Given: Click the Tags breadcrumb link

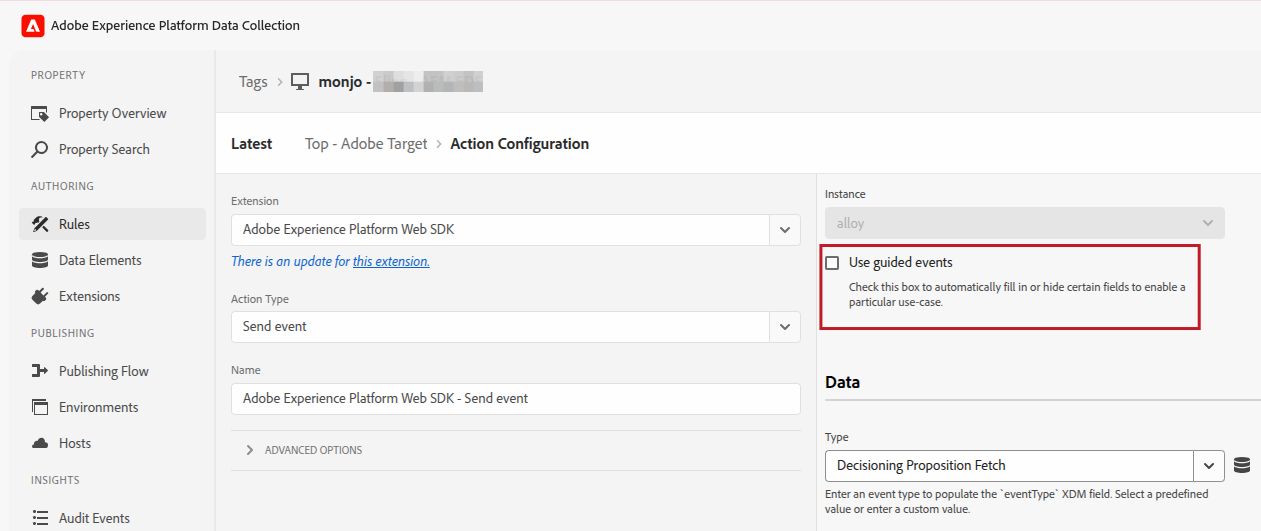Looking at the screenshot, I should (253, 82).
